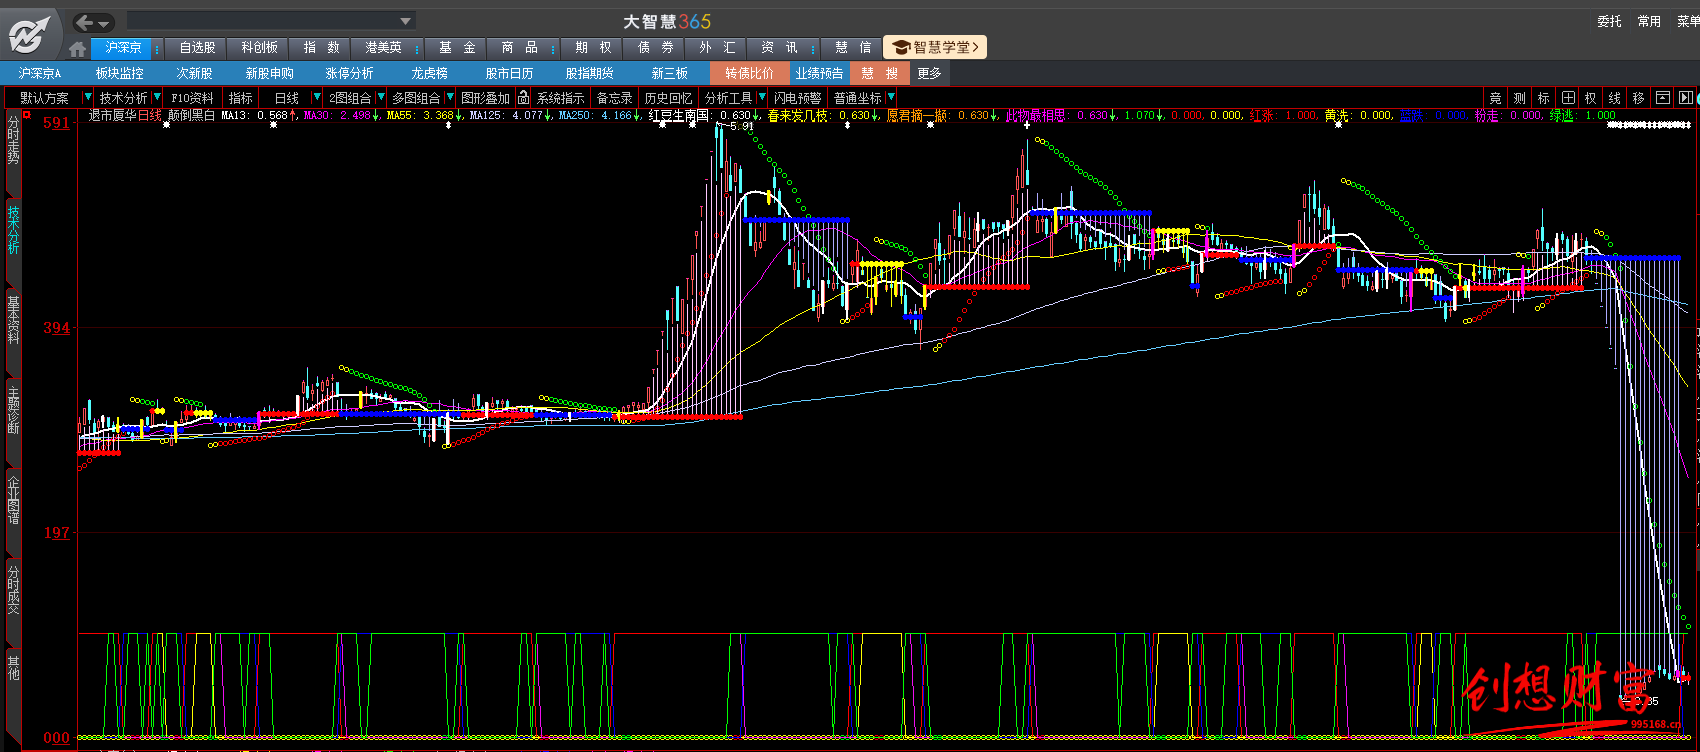Open 次新股 in the submenu bar

(194, 74)
